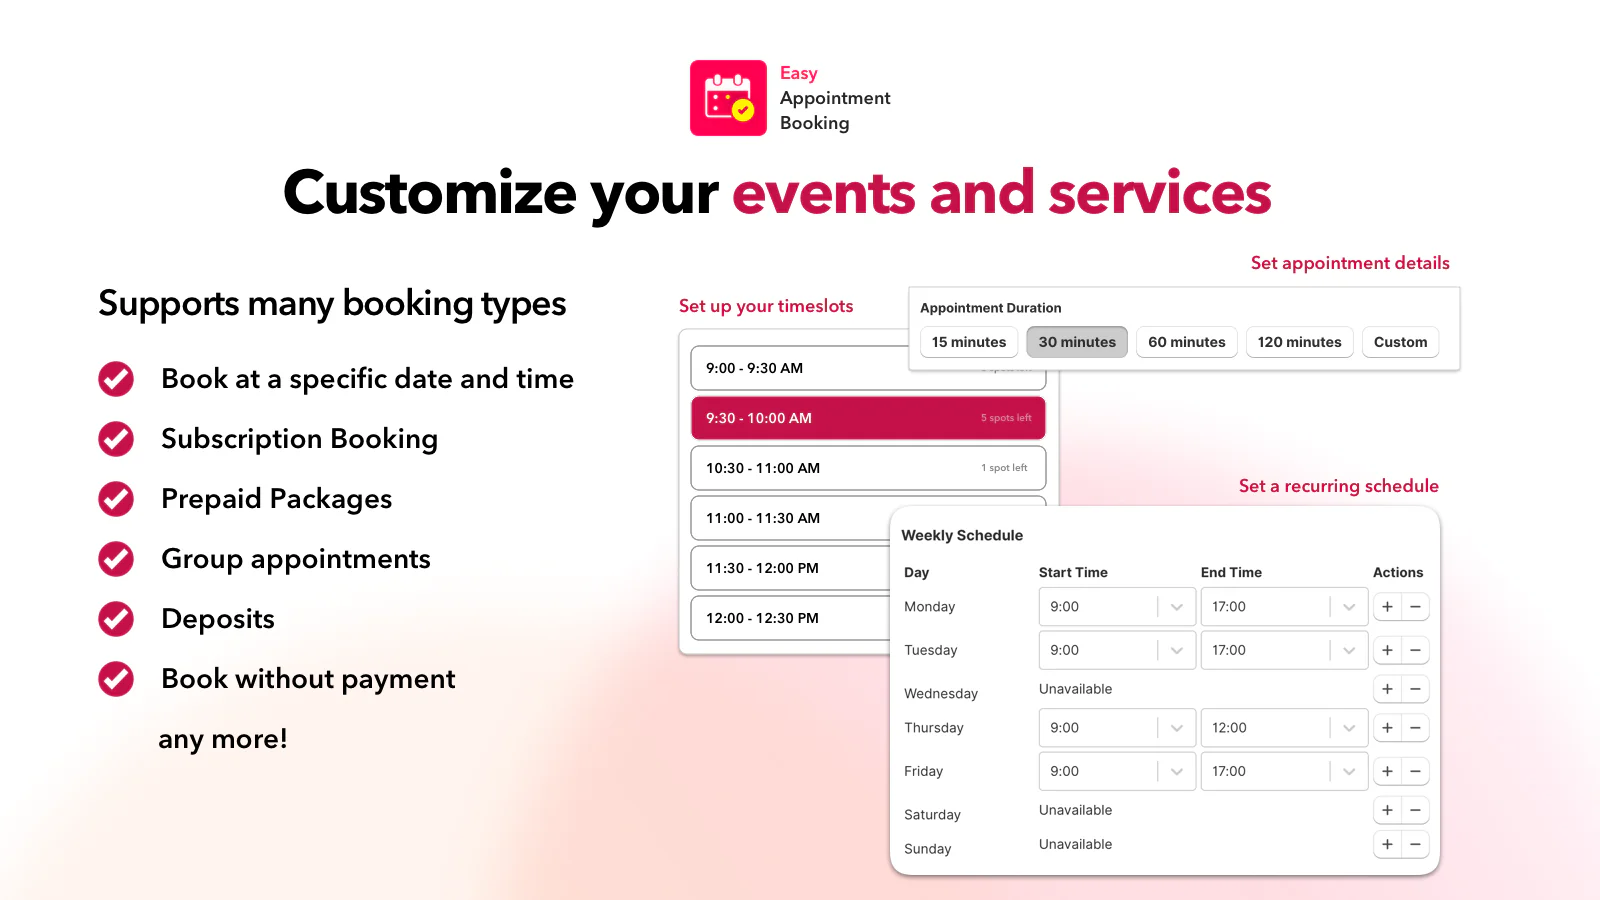Click checkmark beside "Deposits"
Image resolution: width=1600 pixels, height=900 pixels.
pyautogui.click(x=115, y=619)
